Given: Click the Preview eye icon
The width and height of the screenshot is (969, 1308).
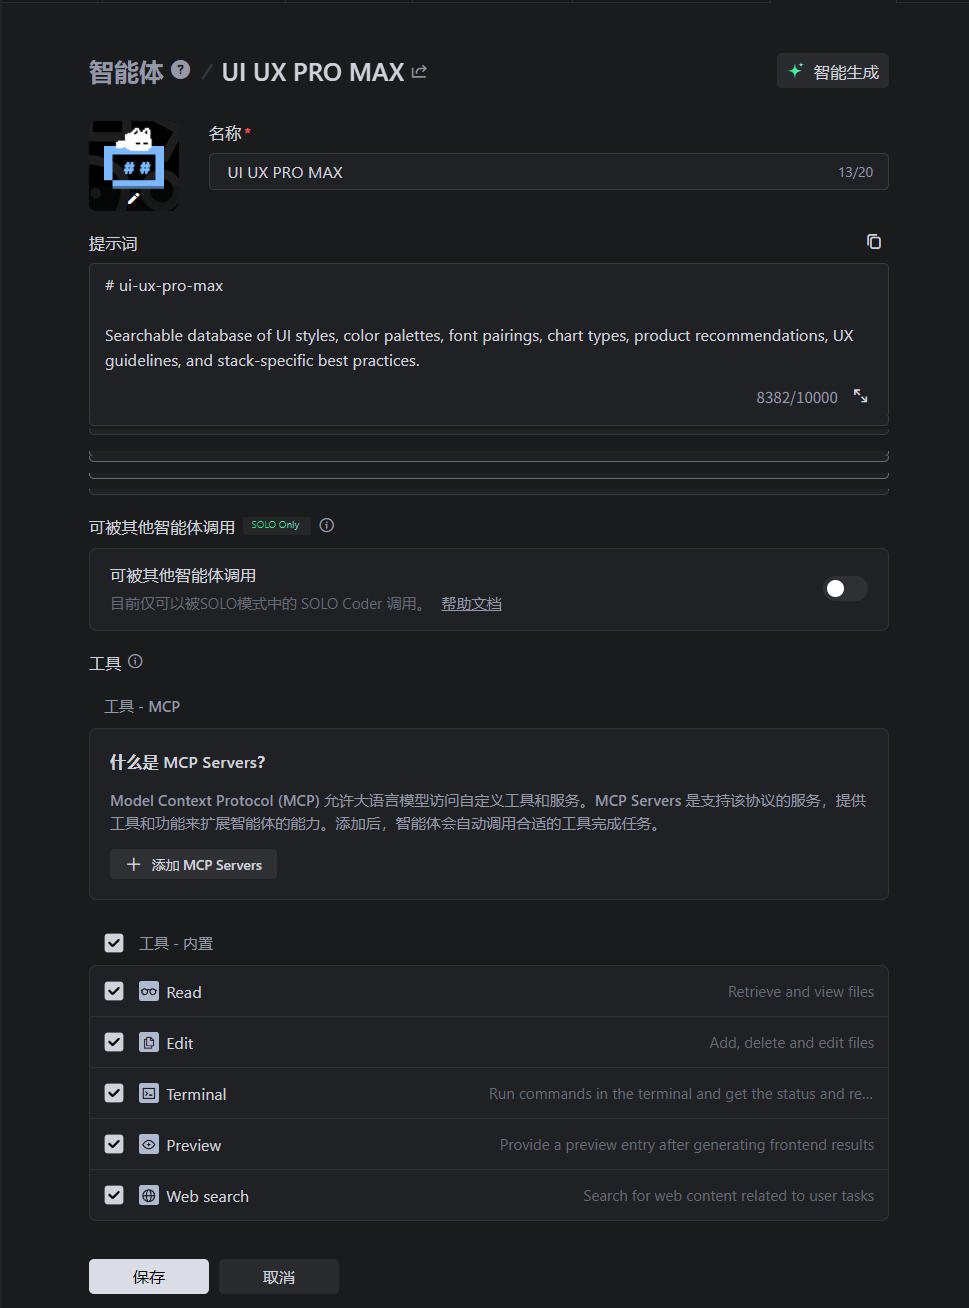Looking at the screenshot, I should (149, 1144).
